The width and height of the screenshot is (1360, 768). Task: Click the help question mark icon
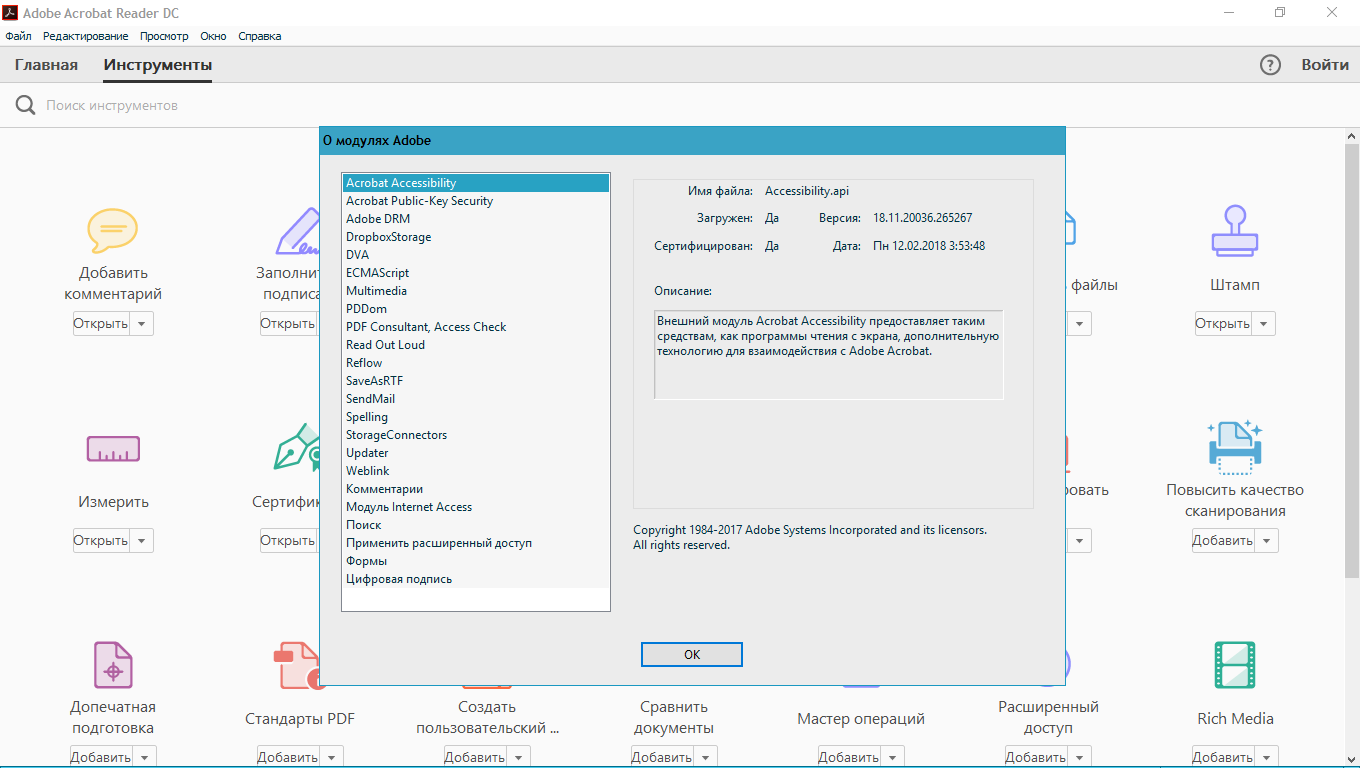point(1270,65)
